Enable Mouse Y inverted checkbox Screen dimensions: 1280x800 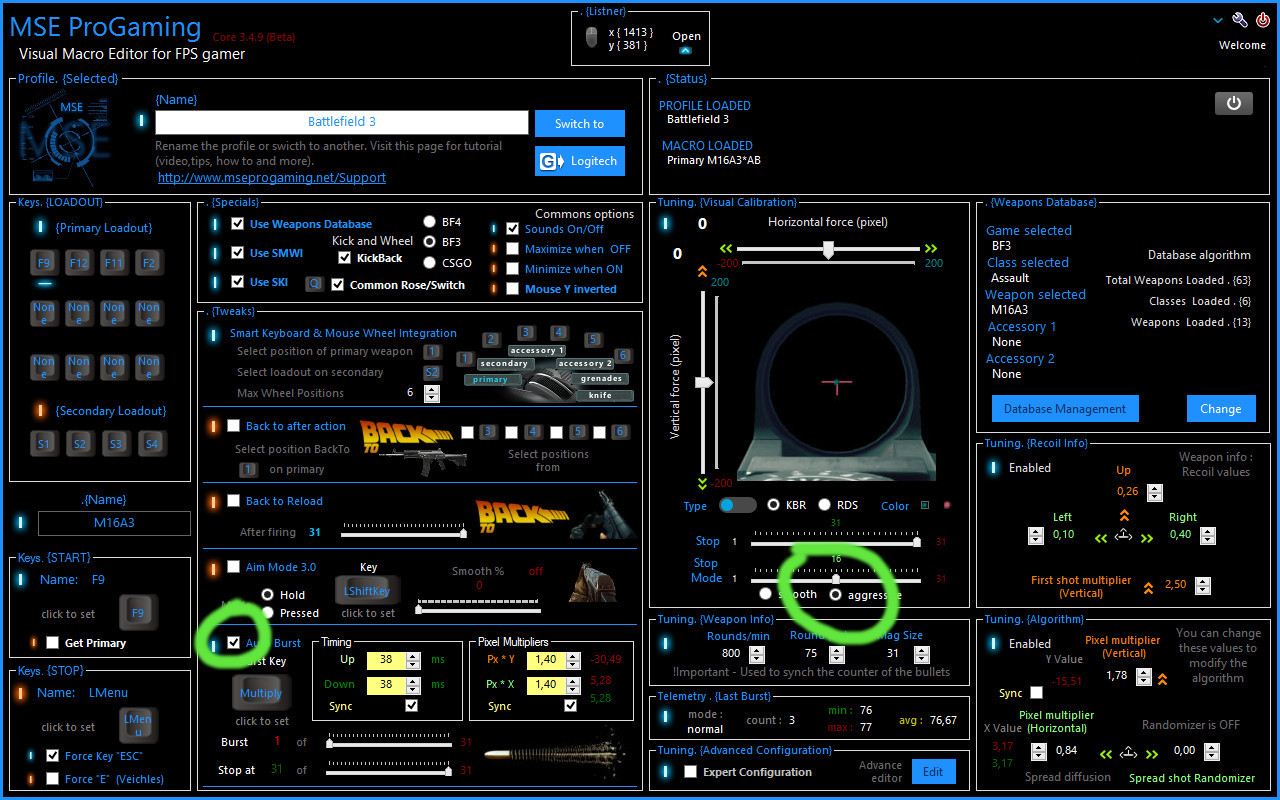point(513,289)
